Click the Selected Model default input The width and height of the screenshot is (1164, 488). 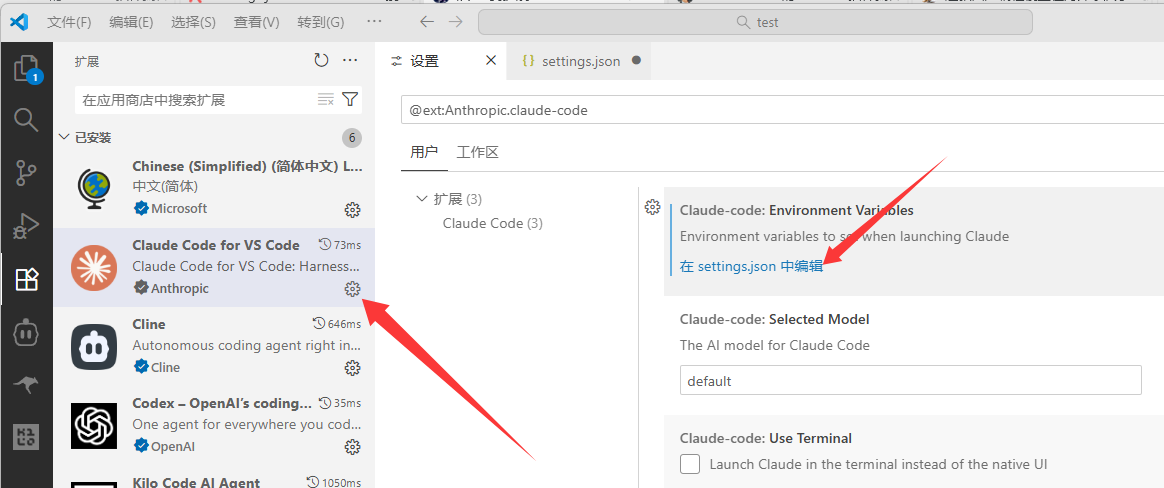pos(911,381)
